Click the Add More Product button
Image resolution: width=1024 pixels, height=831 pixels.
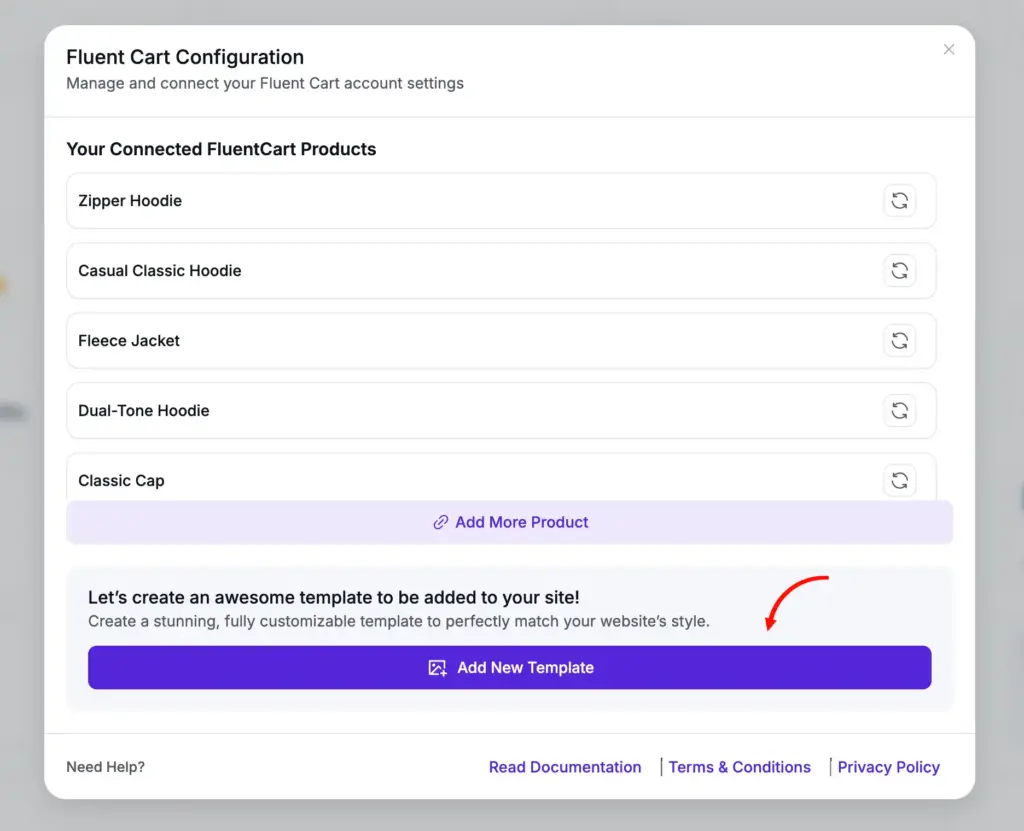pos(510,522)
